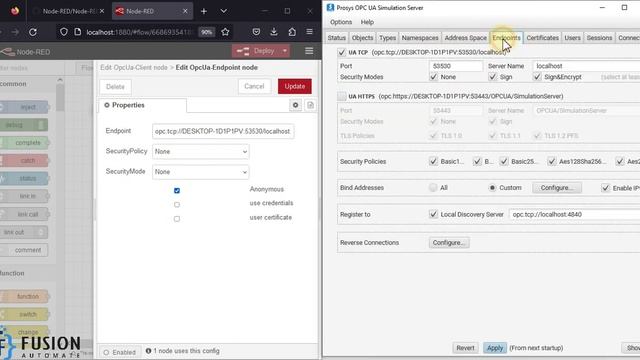Switch to the Certificates tab

(x=542, y=38)
